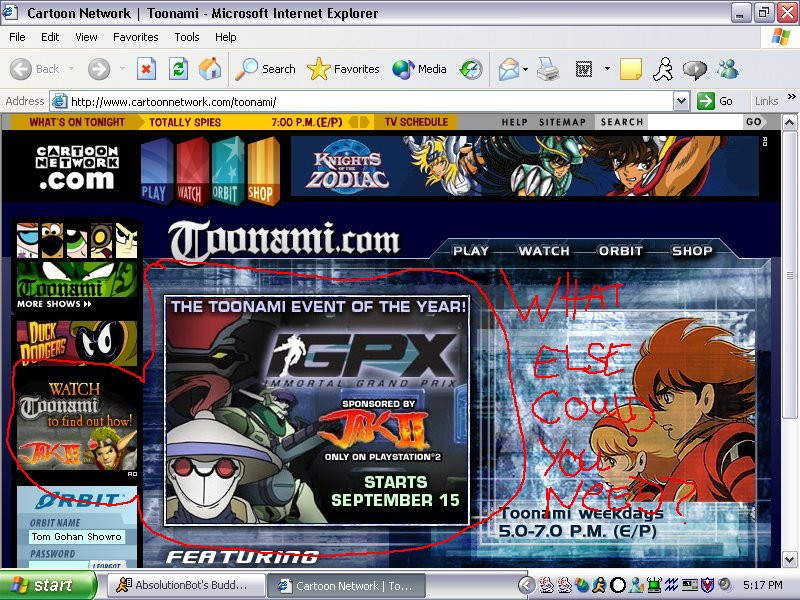Open the address bar dropdown
The image size is (800, 600).
682,101
